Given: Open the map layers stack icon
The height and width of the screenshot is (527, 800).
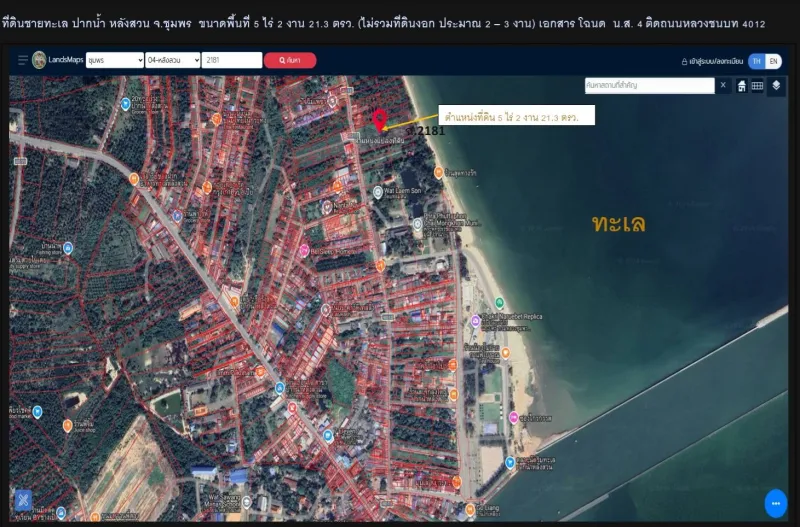Looking at the screenshot, I should tap(776, 85).
